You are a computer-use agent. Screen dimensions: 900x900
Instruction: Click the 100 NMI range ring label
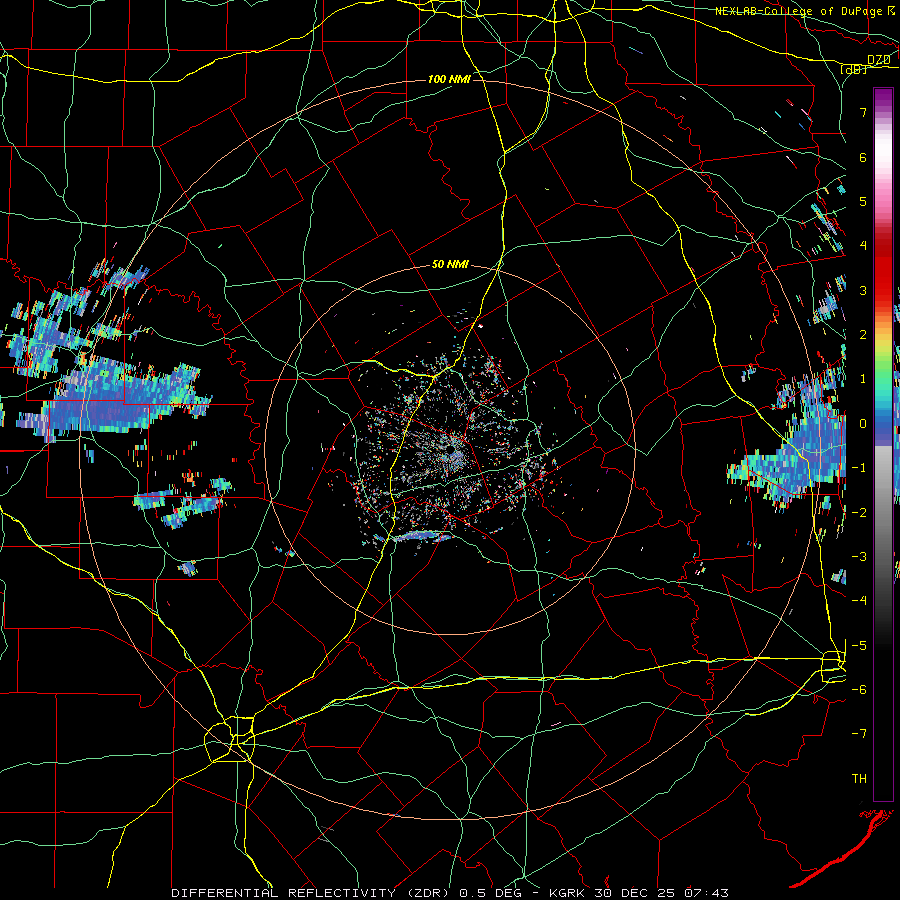tap(449, 79)
